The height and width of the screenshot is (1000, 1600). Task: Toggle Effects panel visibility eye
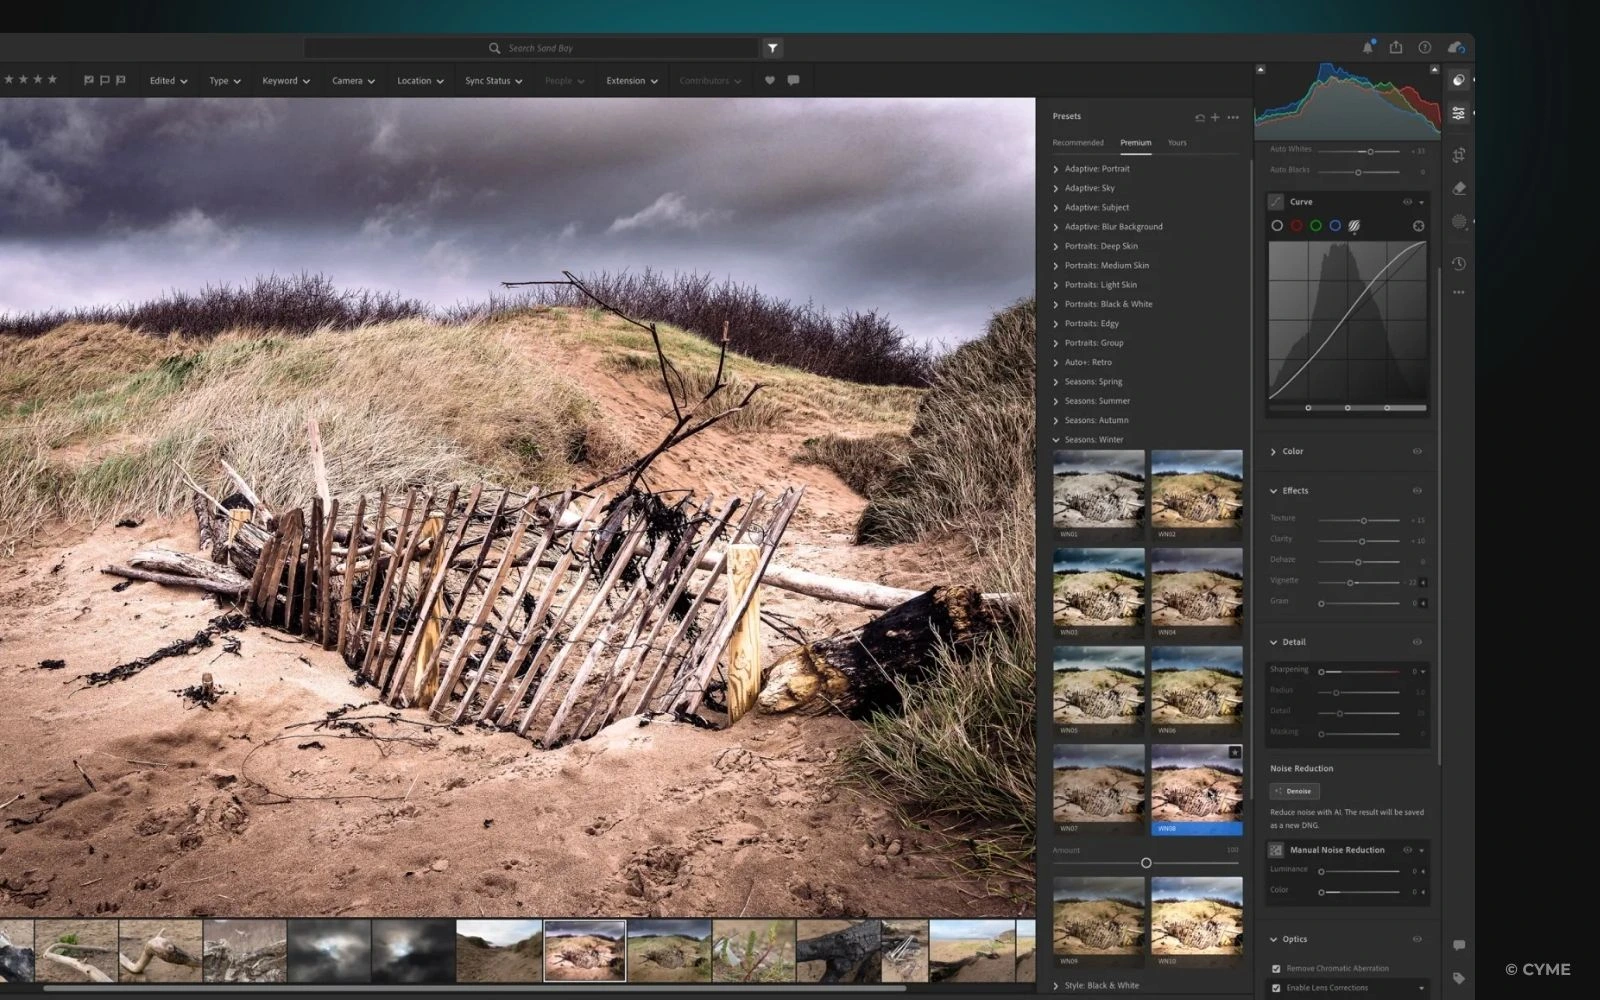click(x=1417, y=491)
